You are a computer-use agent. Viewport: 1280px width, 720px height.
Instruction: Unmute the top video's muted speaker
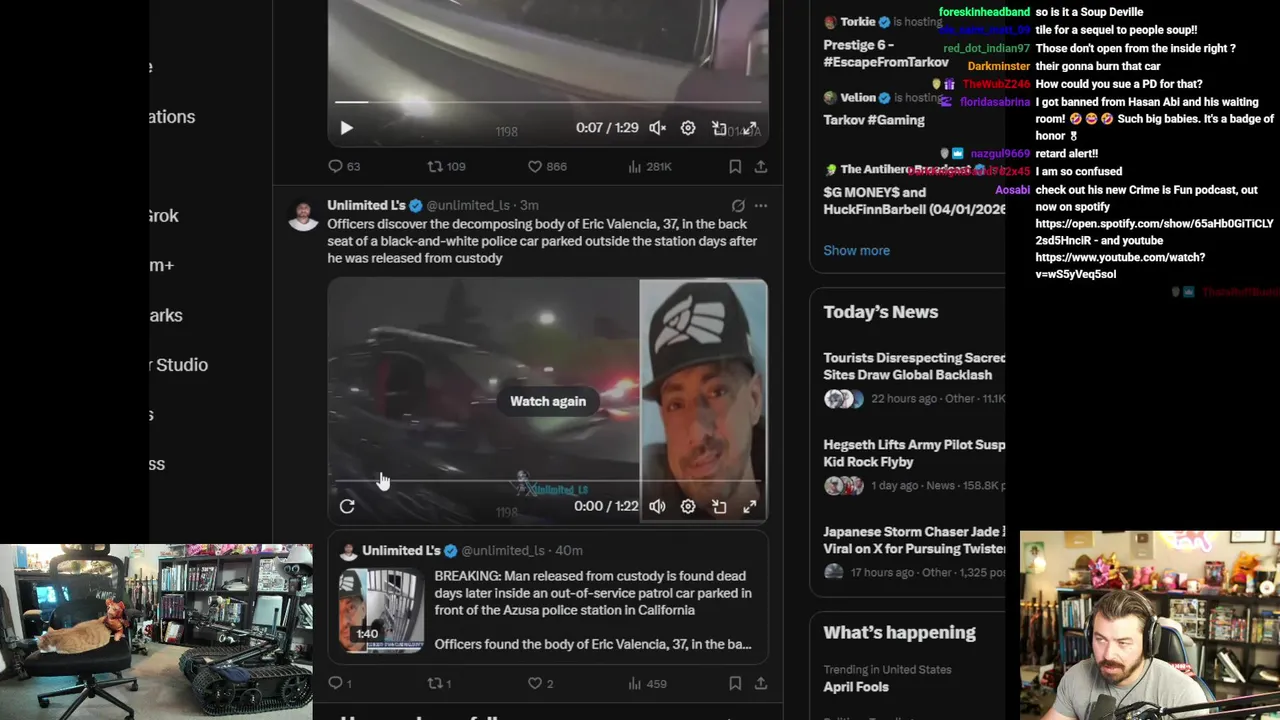pos(657,128)
